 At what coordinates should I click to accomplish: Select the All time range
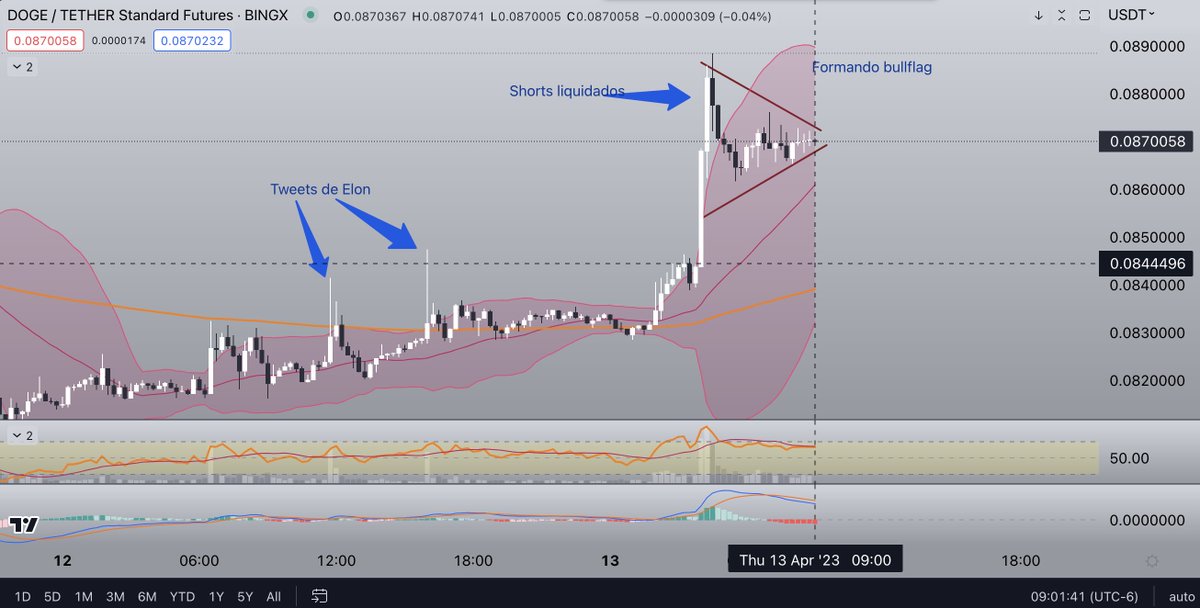click(273, 597)
